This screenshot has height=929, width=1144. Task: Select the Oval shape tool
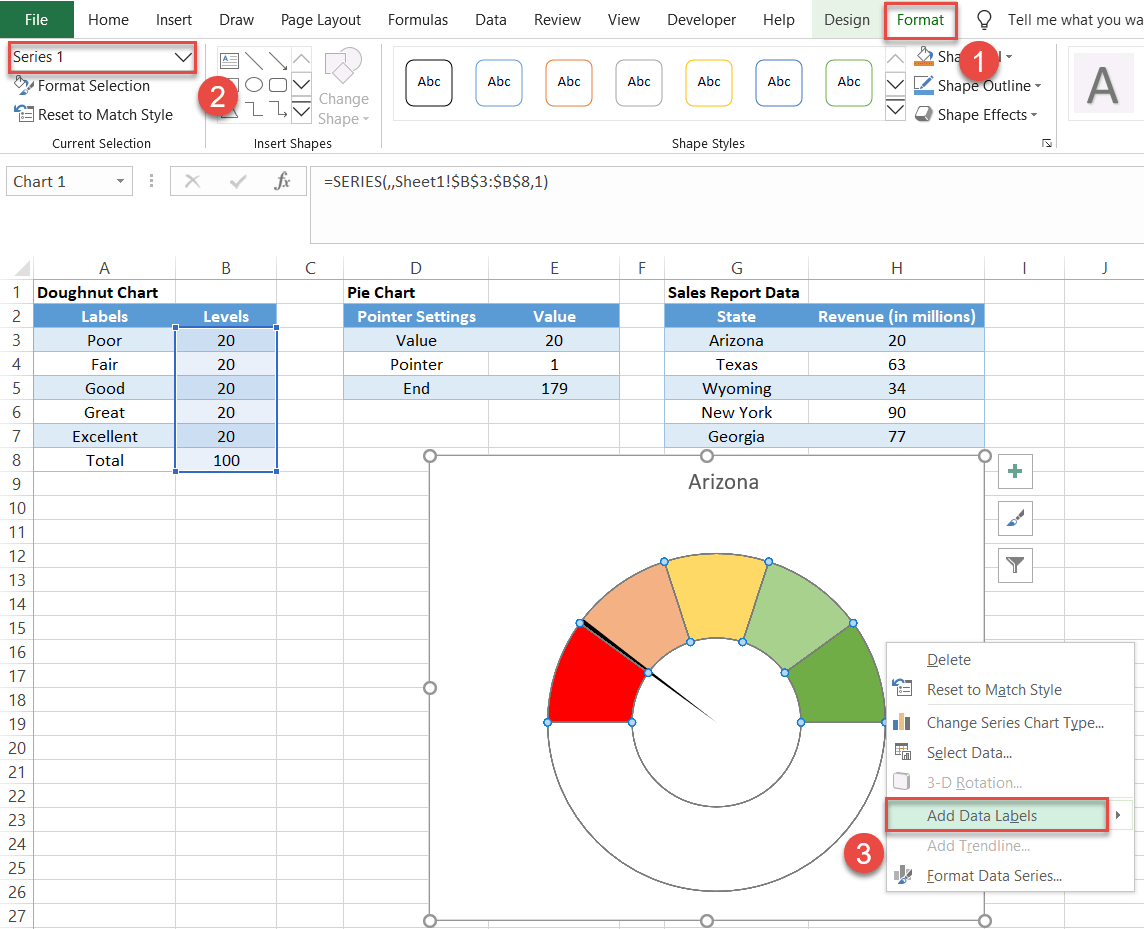point(254,84)
